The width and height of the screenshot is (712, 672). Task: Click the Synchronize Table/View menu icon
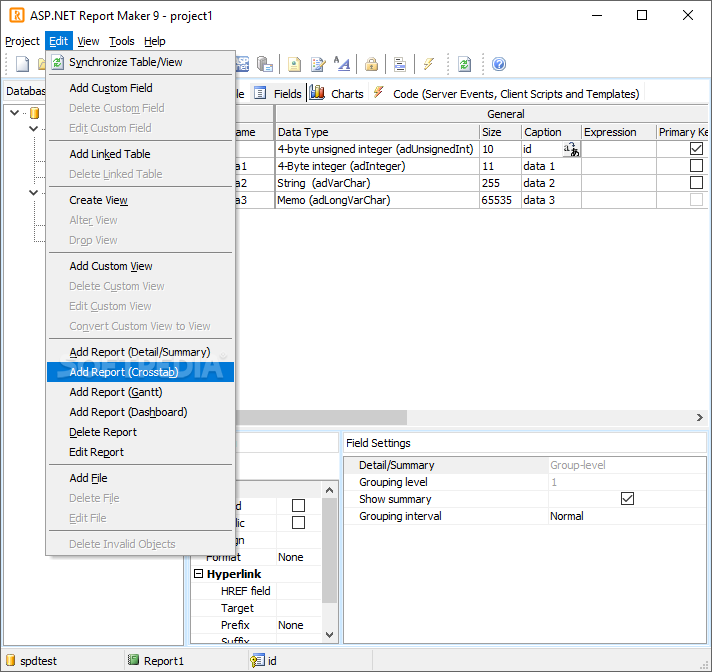(x=57, y=62)
